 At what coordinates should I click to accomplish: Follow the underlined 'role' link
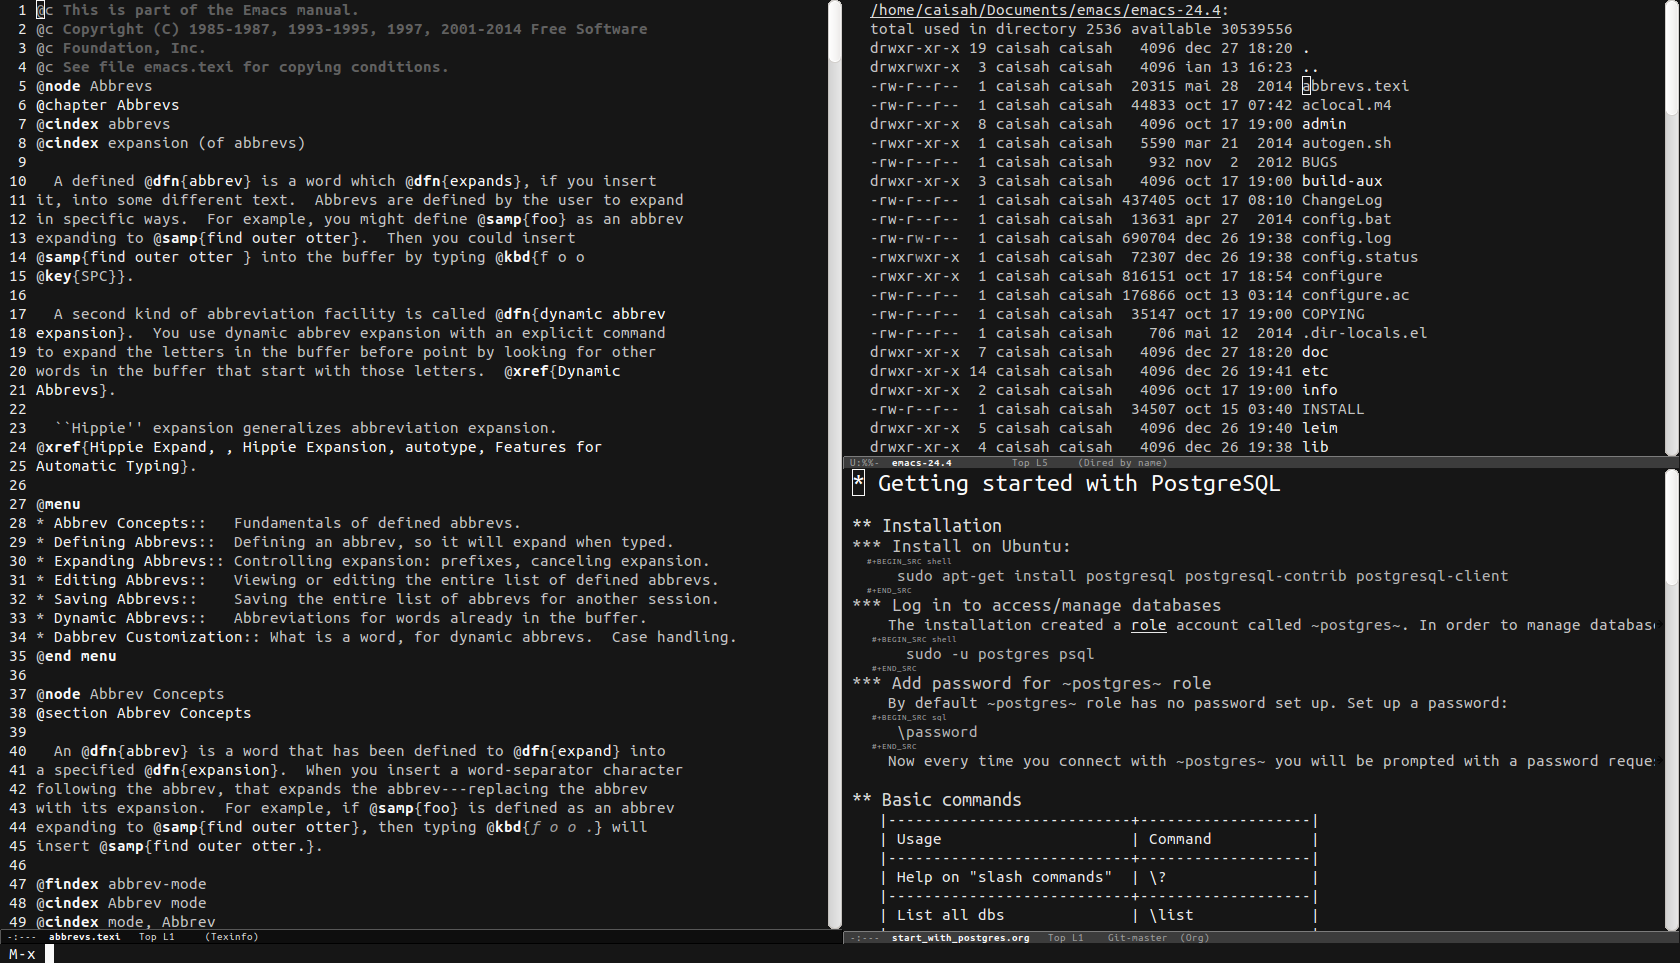pyautogui.click(x=1148, y=625)
